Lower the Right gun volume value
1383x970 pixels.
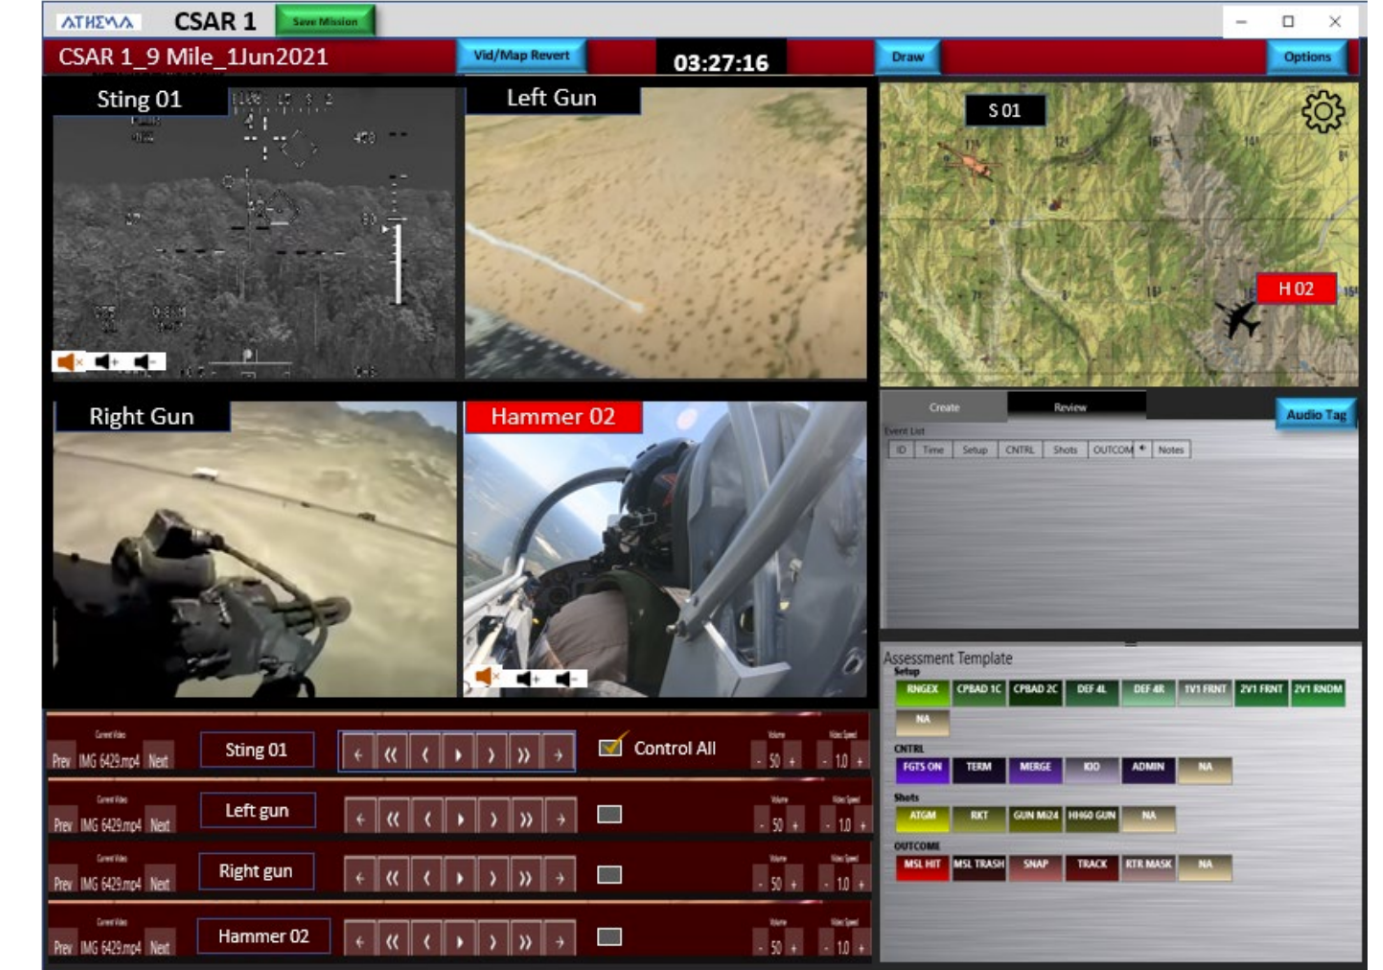[x=761, y=884]
